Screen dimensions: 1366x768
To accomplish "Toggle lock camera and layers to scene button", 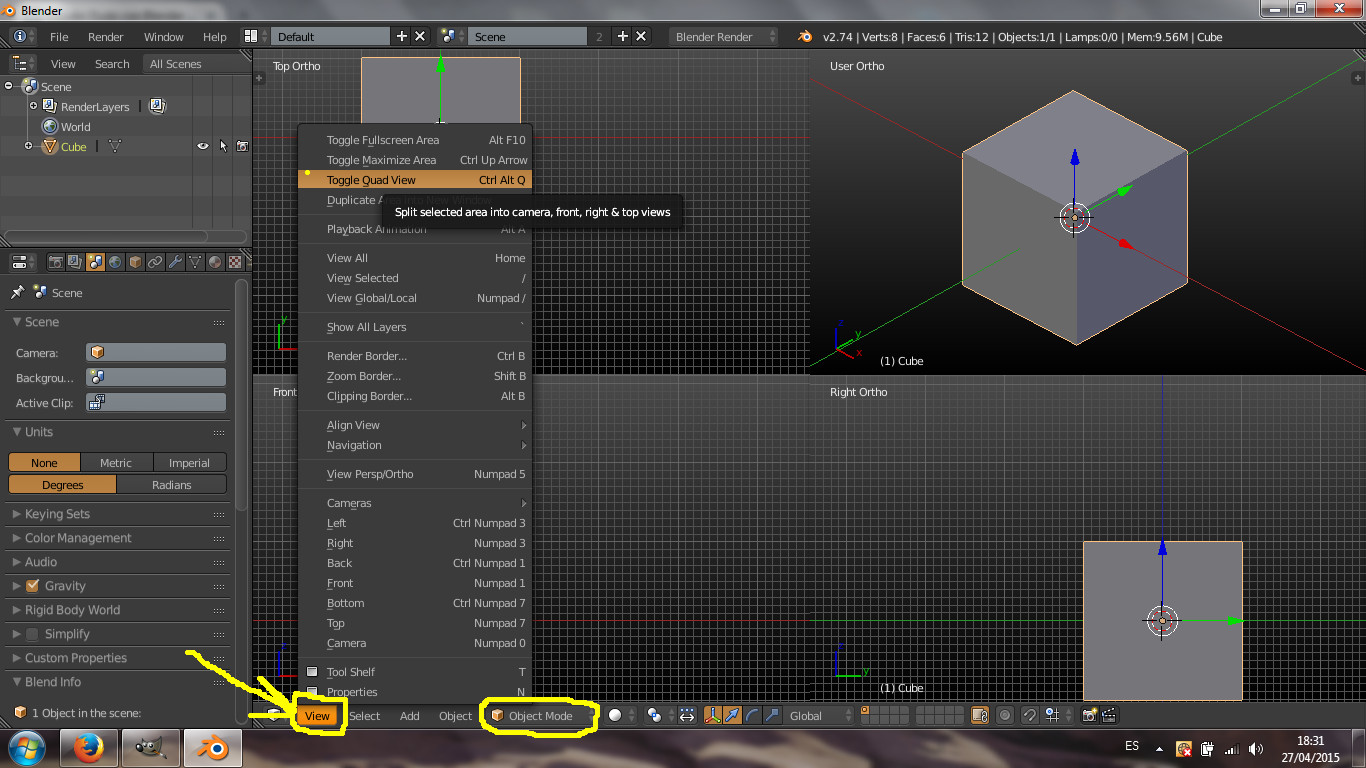I will pos(980,715).
